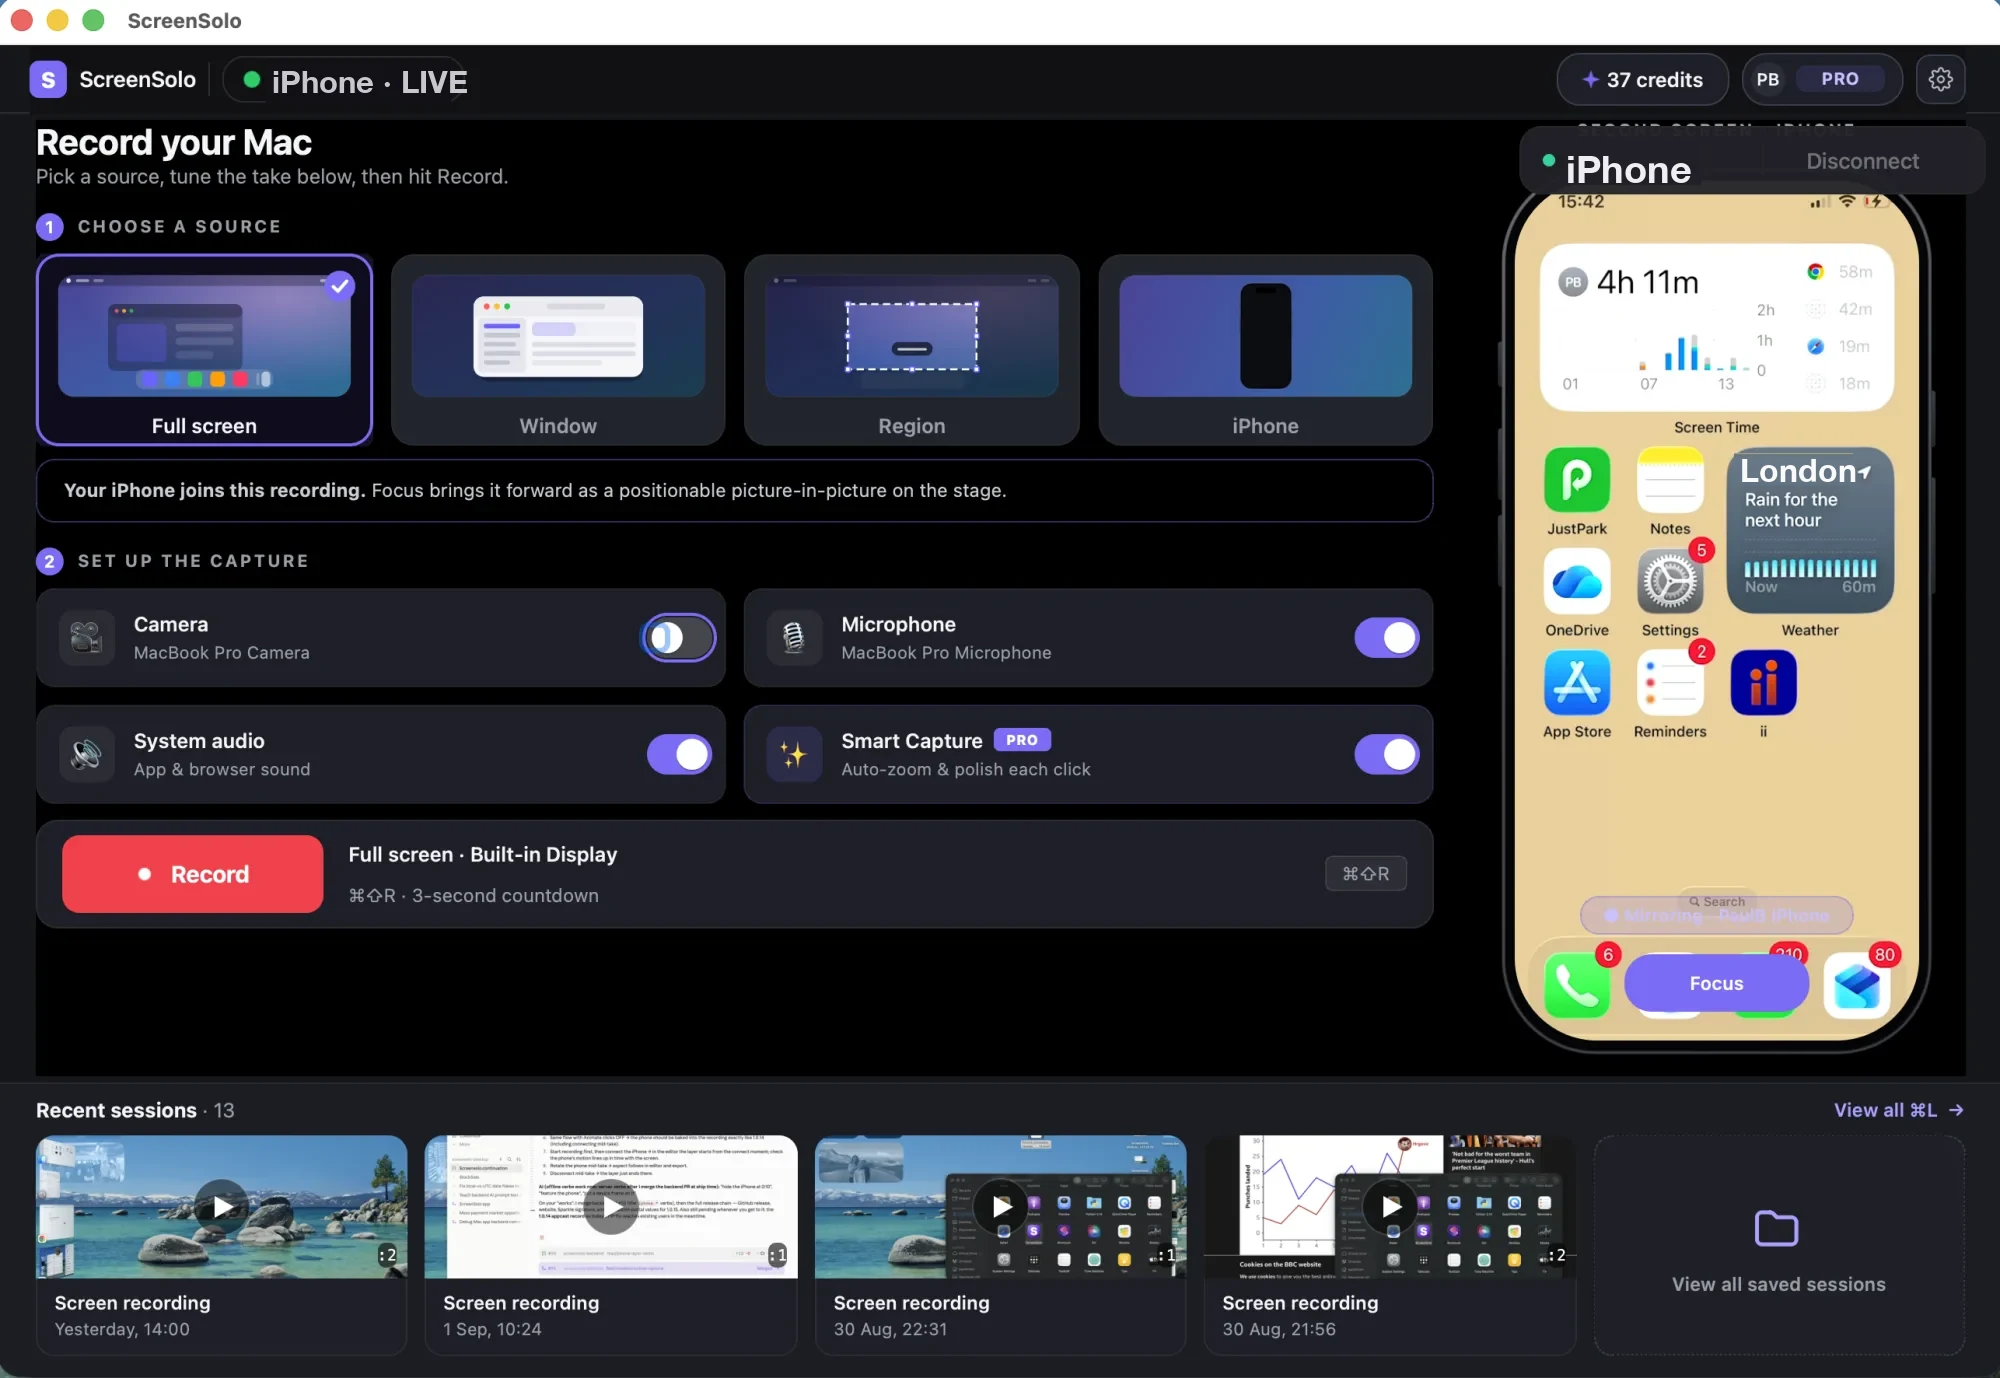The height and width of the screenshot is (1378, 2000).
Task: Open Settings app on mirrored iPhone
Action: click(1670, 581)
